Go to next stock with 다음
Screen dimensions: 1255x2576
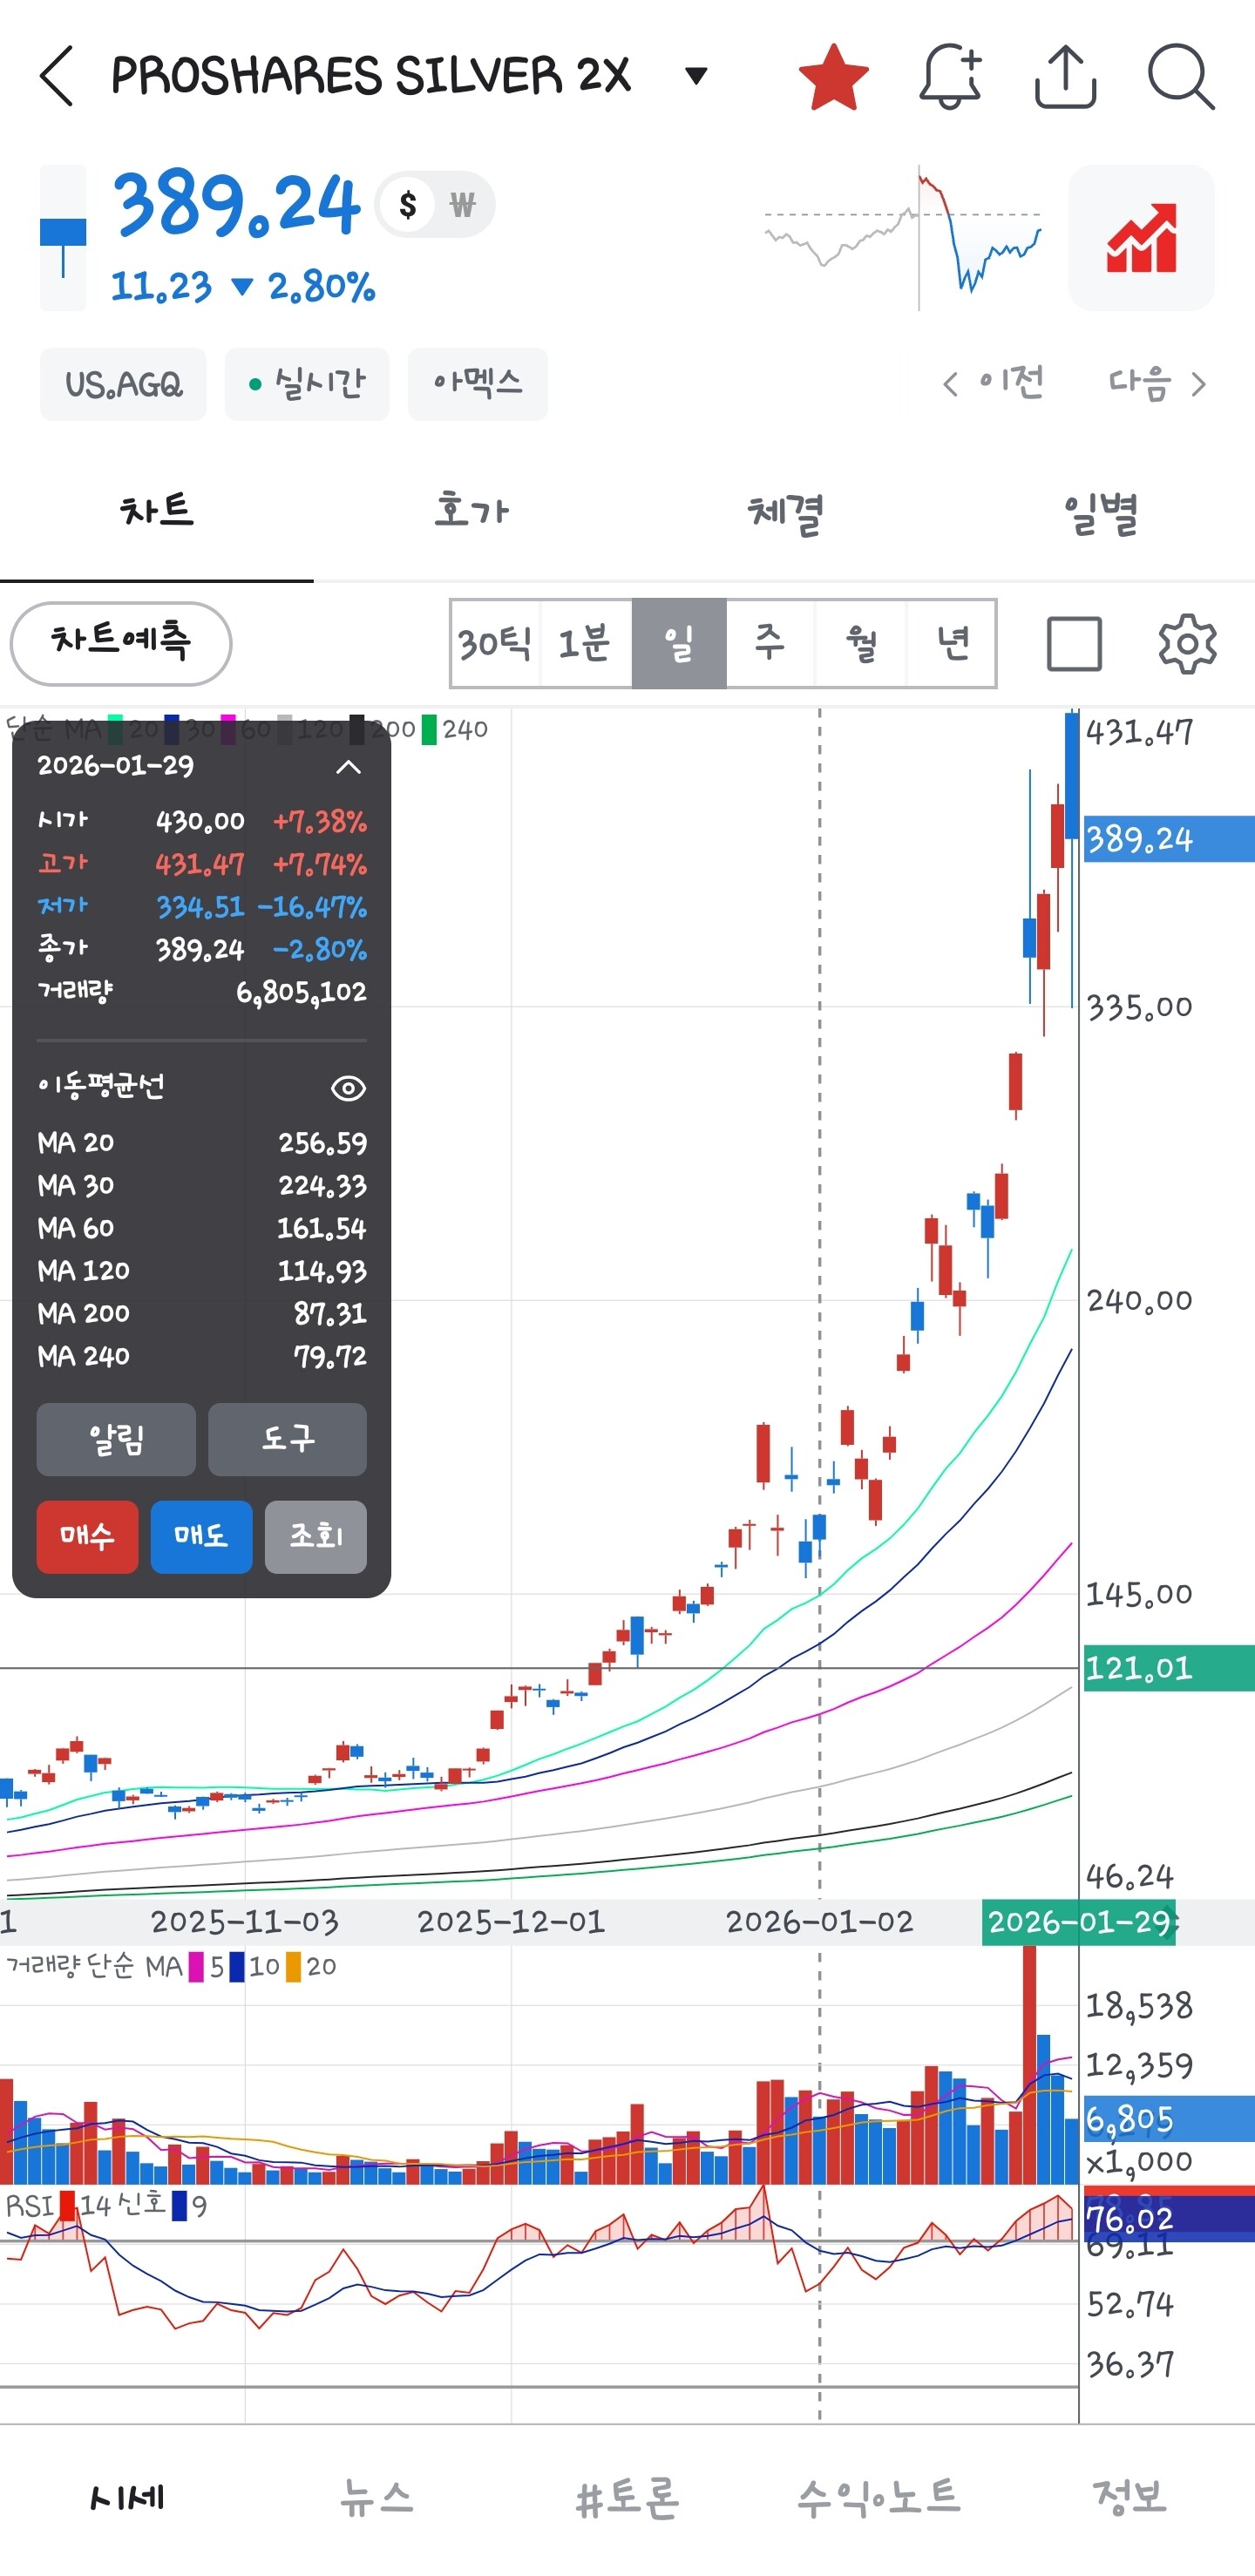click(x=1157, y=383)
